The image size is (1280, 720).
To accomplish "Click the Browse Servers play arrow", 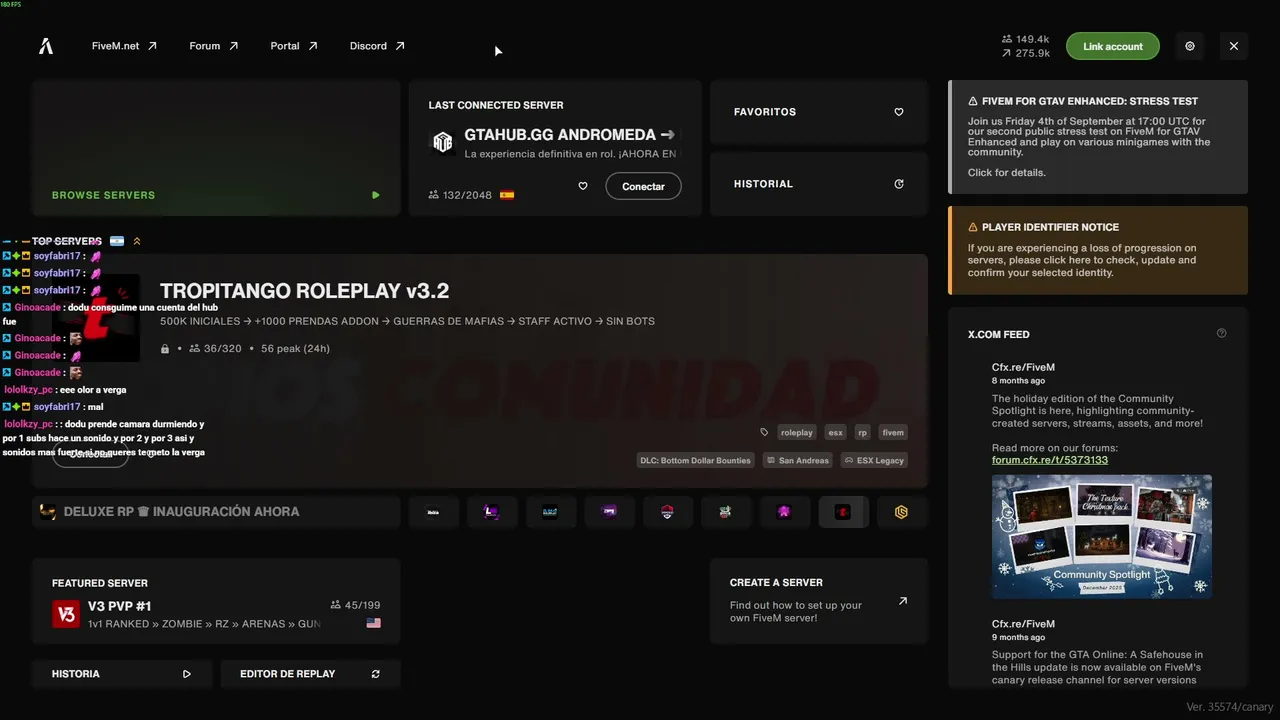I will coord(376,195).
